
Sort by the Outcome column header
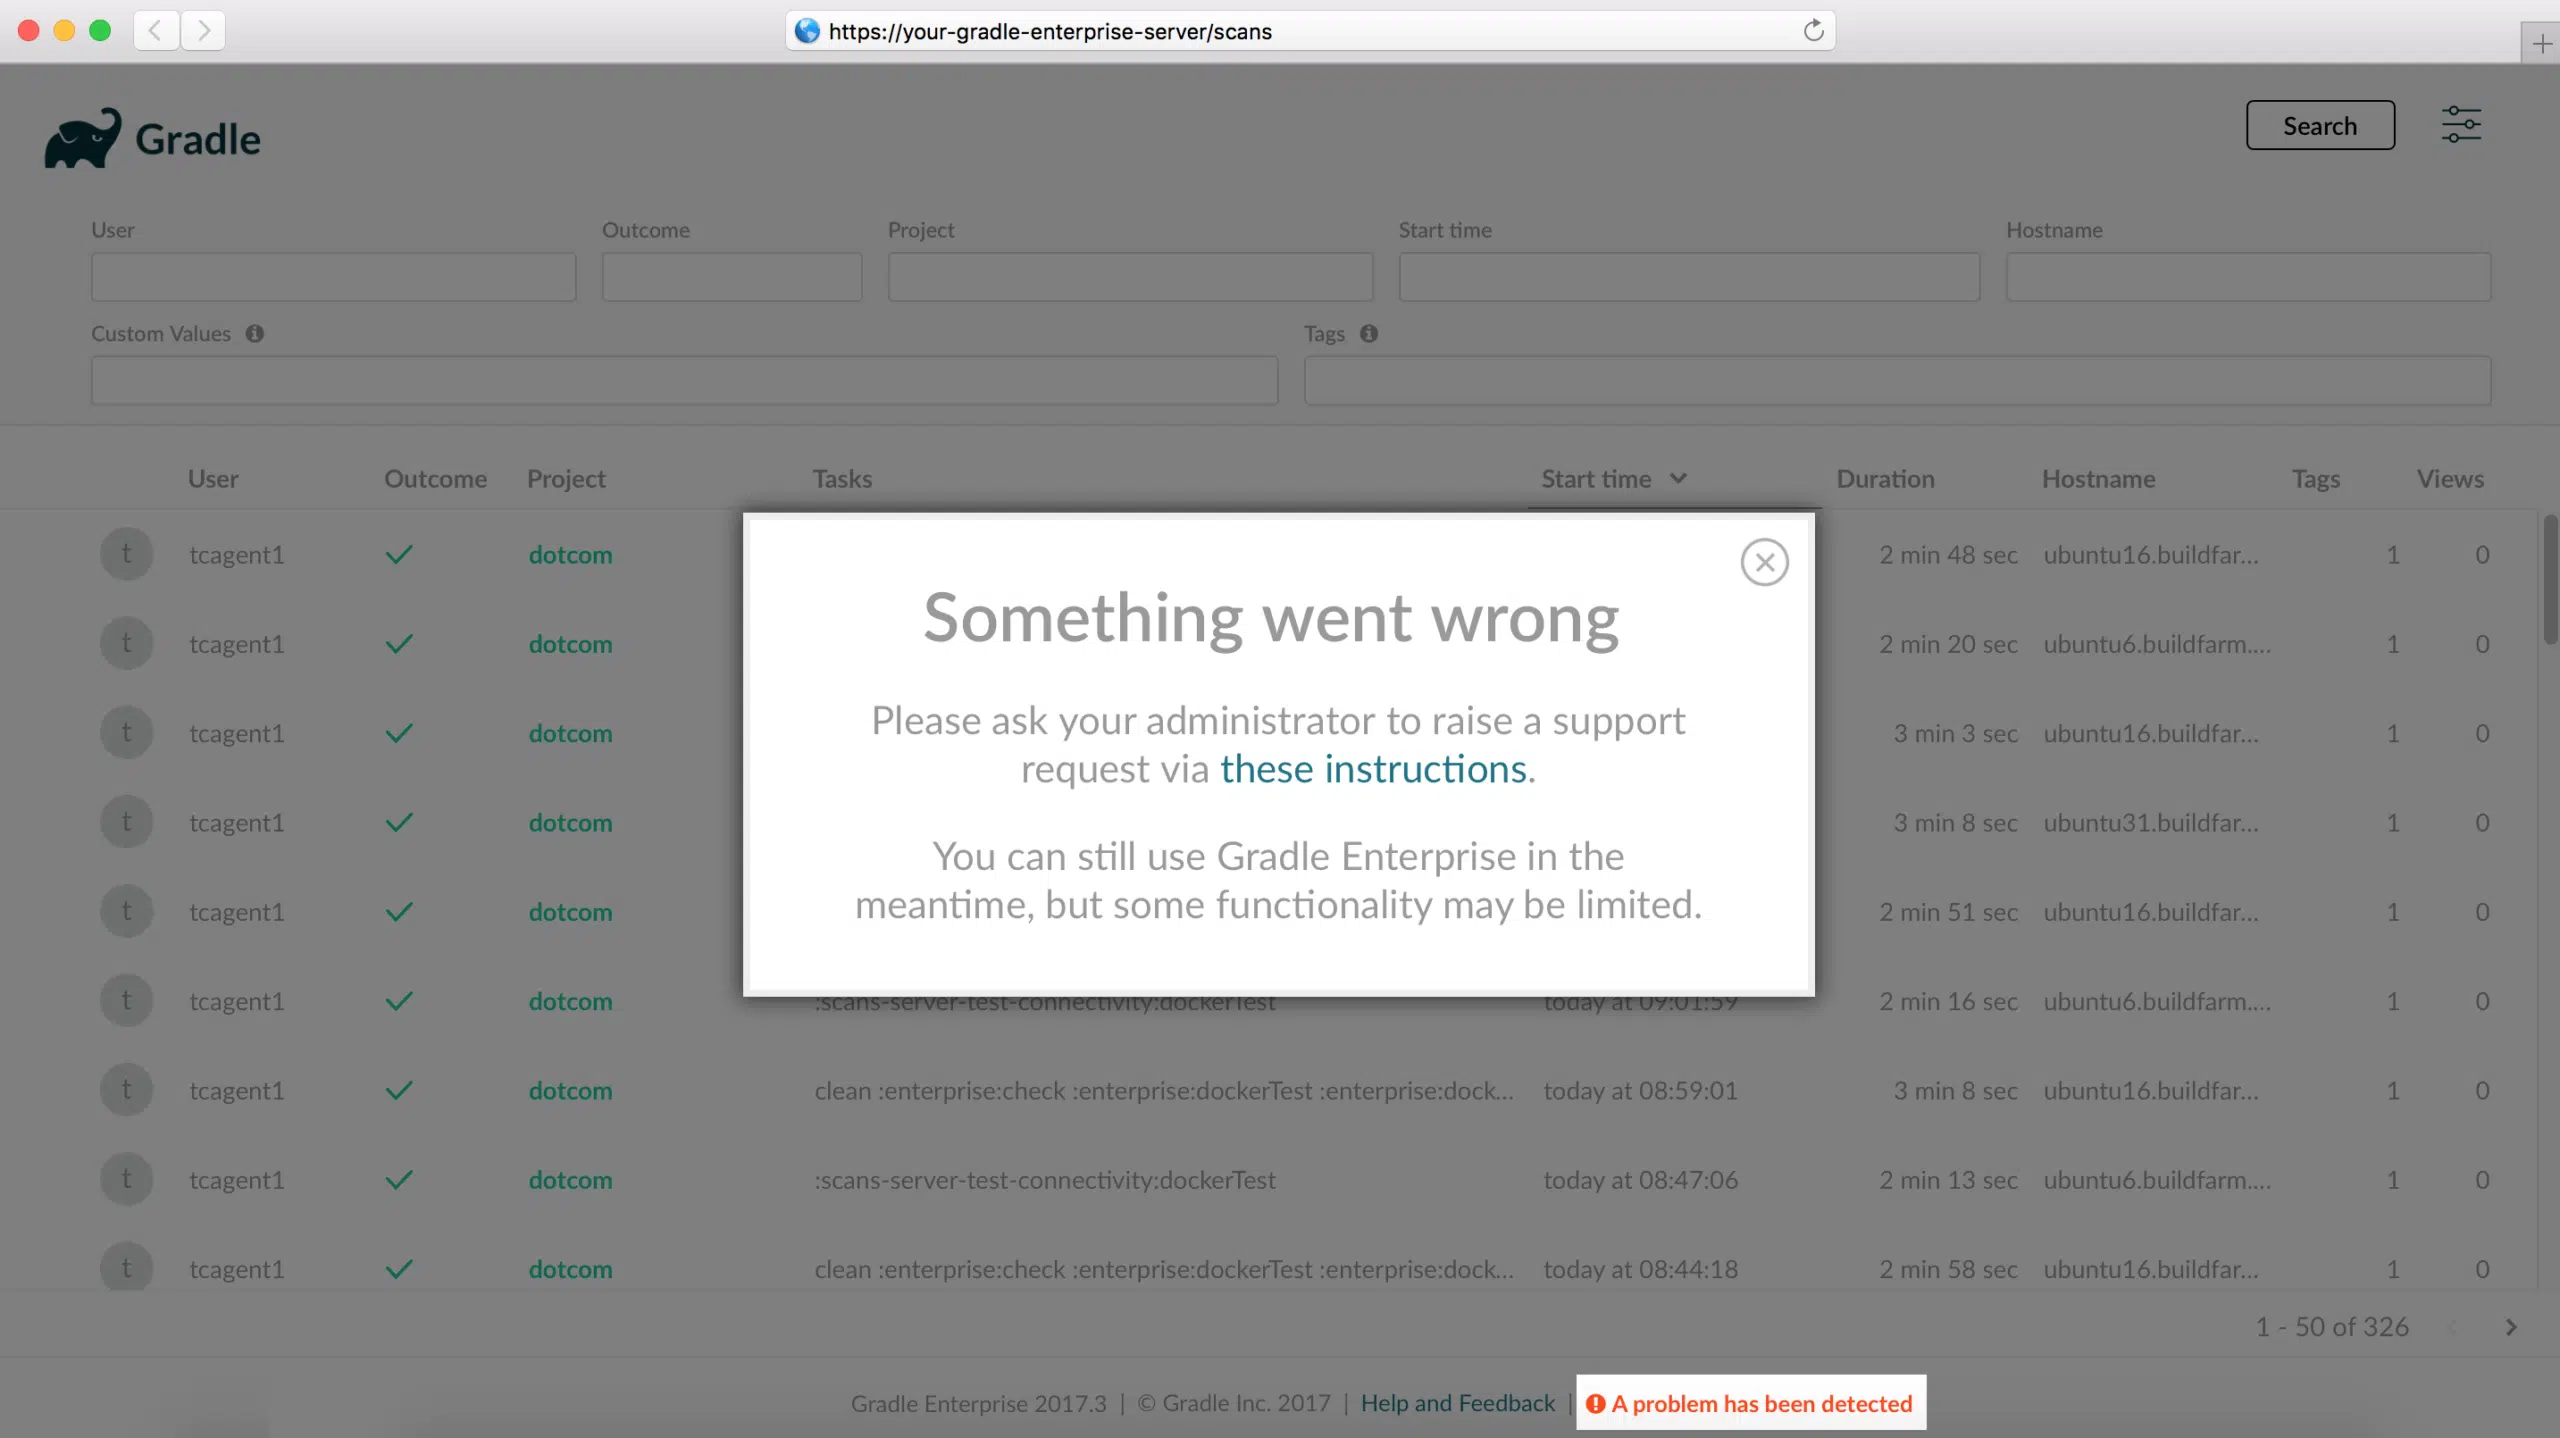tap(436, 479)
